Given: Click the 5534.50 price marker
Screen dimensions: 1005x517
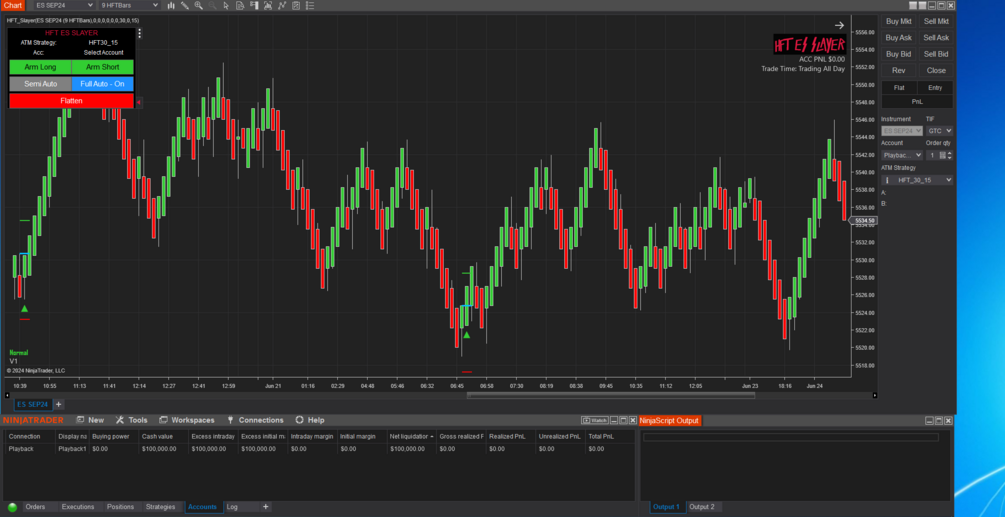Looking at the screenshot, I should click(863, 220).
